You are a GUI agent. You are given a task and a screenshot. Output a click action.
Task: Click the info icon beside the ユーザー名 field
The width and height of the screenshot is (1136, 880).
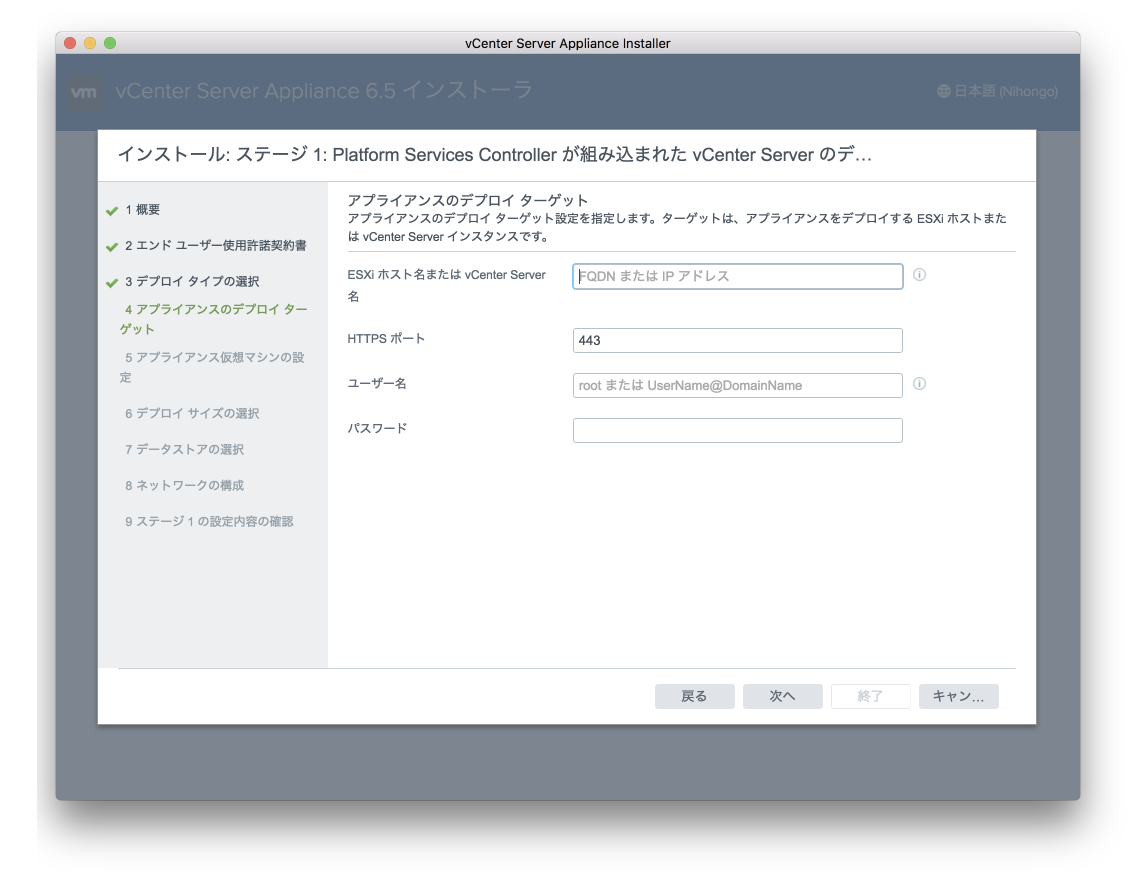(x=919, y=384)
